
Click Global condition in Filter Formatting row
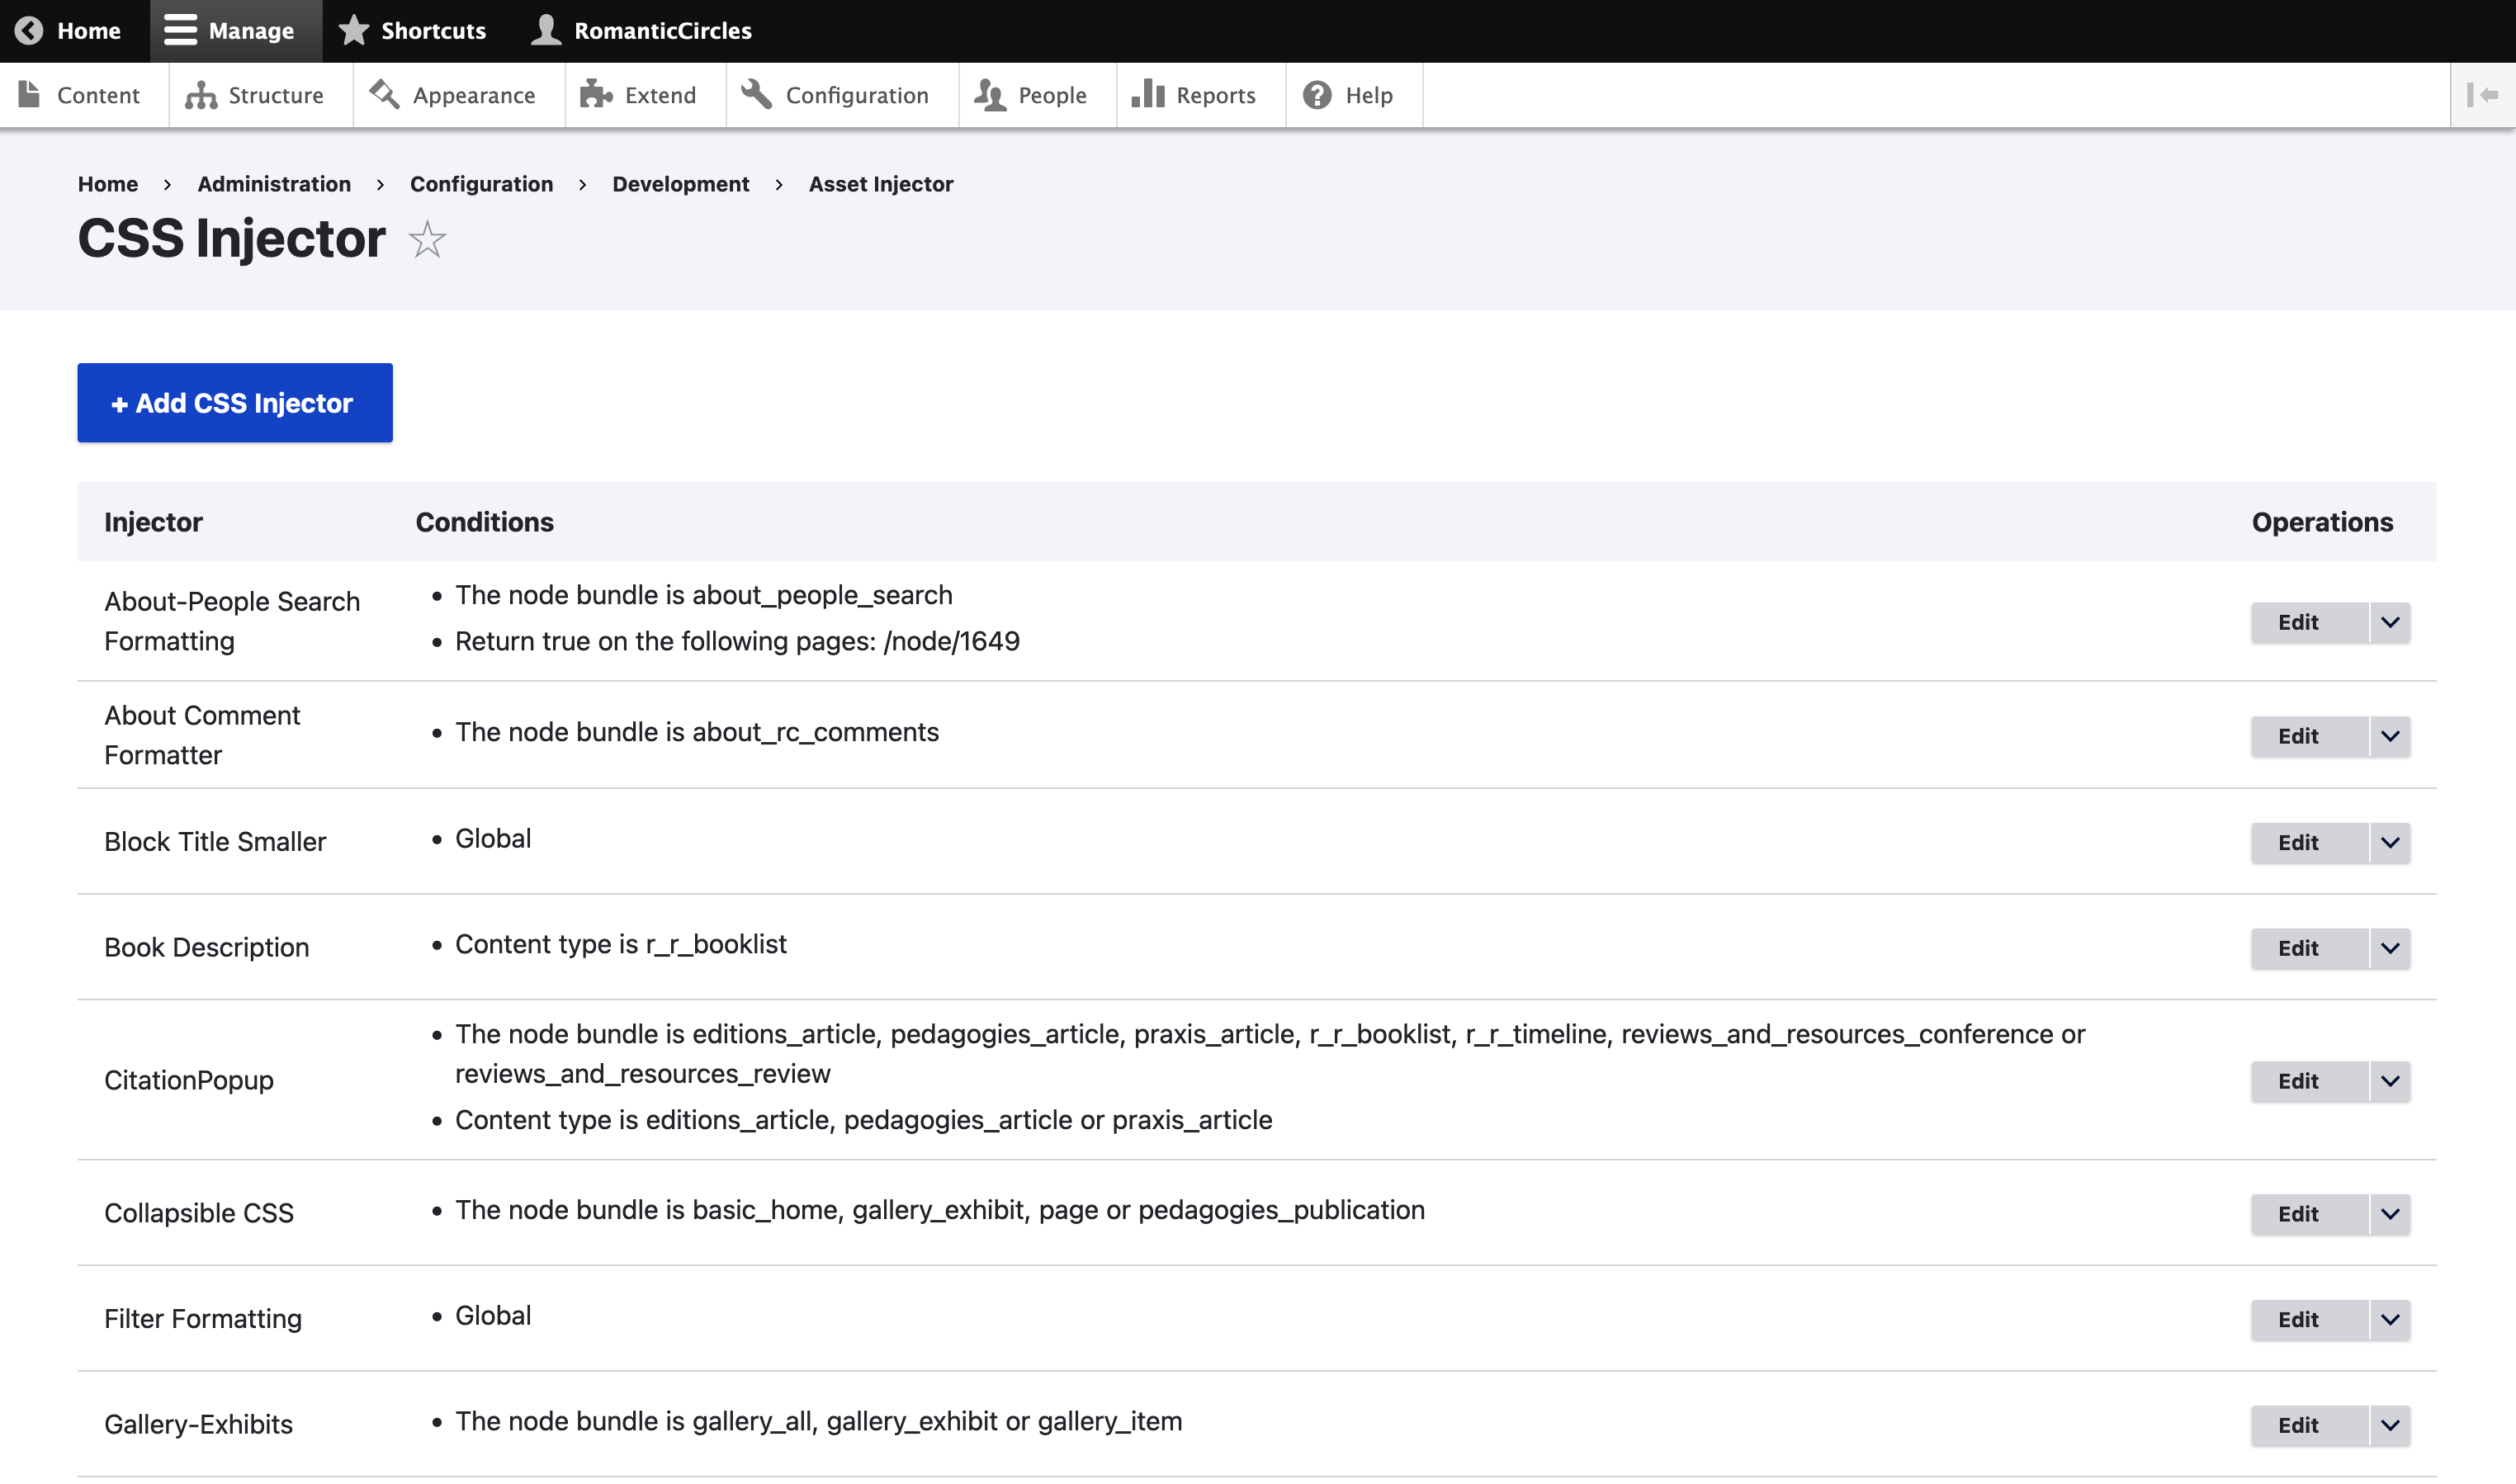[493, 1316]
